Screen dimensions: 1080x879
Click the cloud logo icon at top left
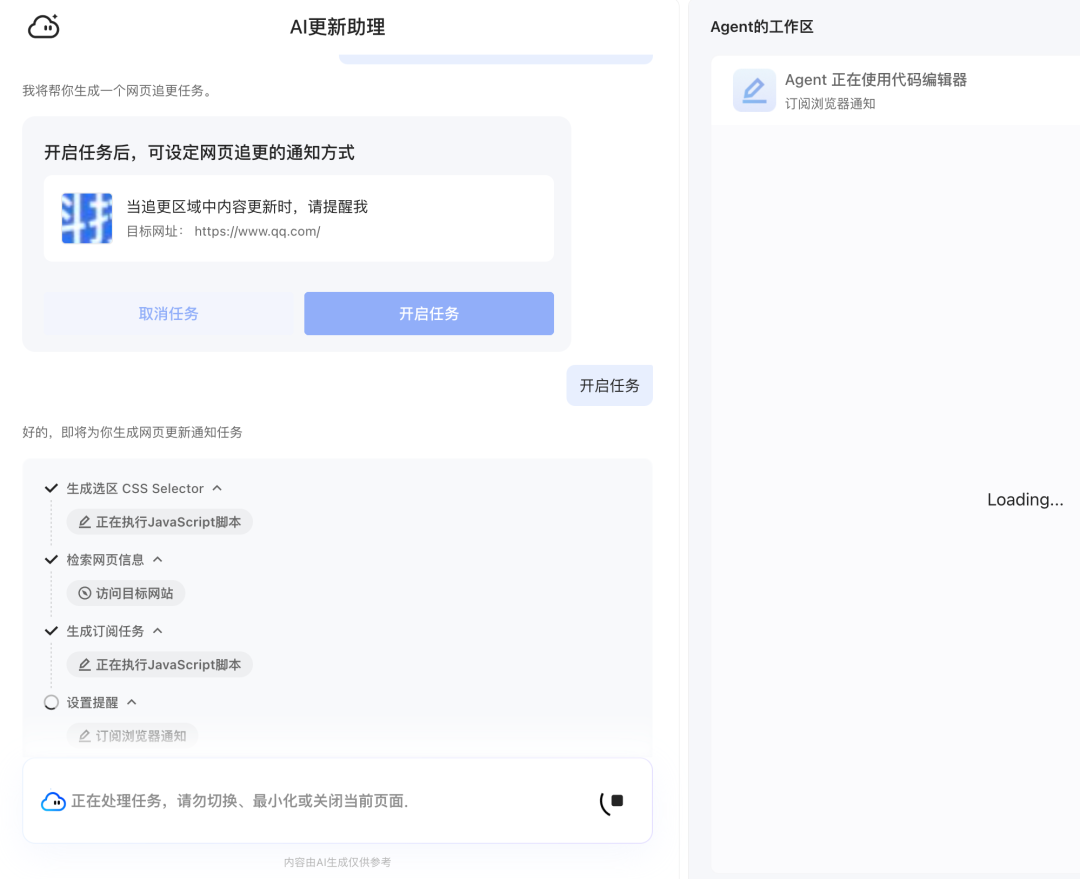pyautogui.click(x=44, y=27)
